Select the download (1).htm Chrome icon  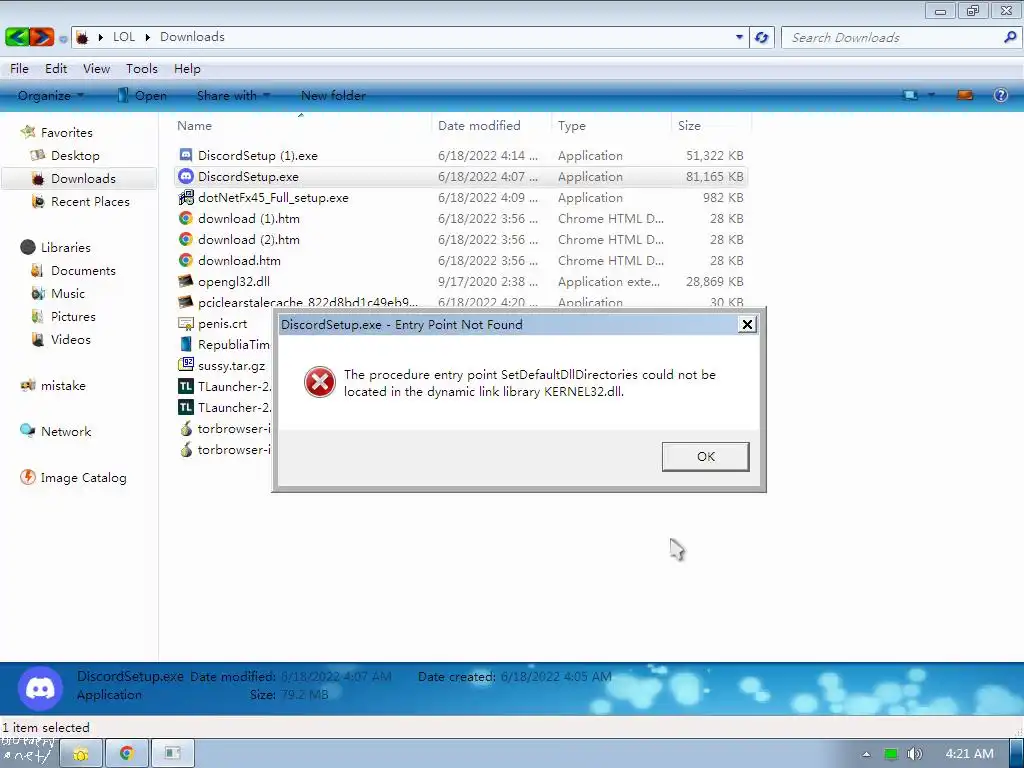[x=186, y=218]
